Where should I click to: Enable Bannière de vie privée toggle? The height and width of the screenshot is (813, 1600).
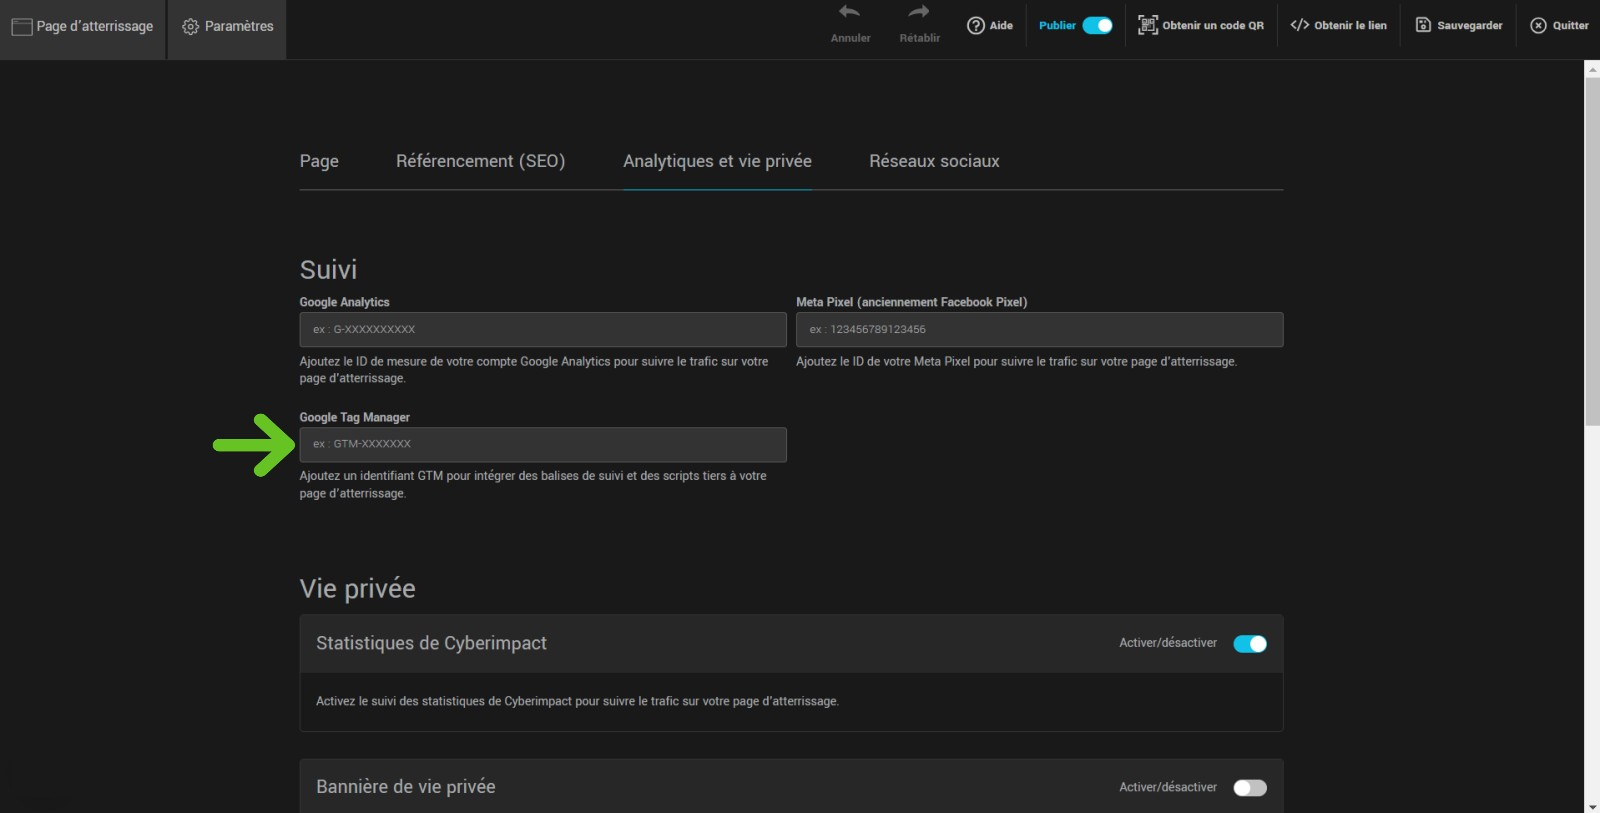(x=1249, y=788)
